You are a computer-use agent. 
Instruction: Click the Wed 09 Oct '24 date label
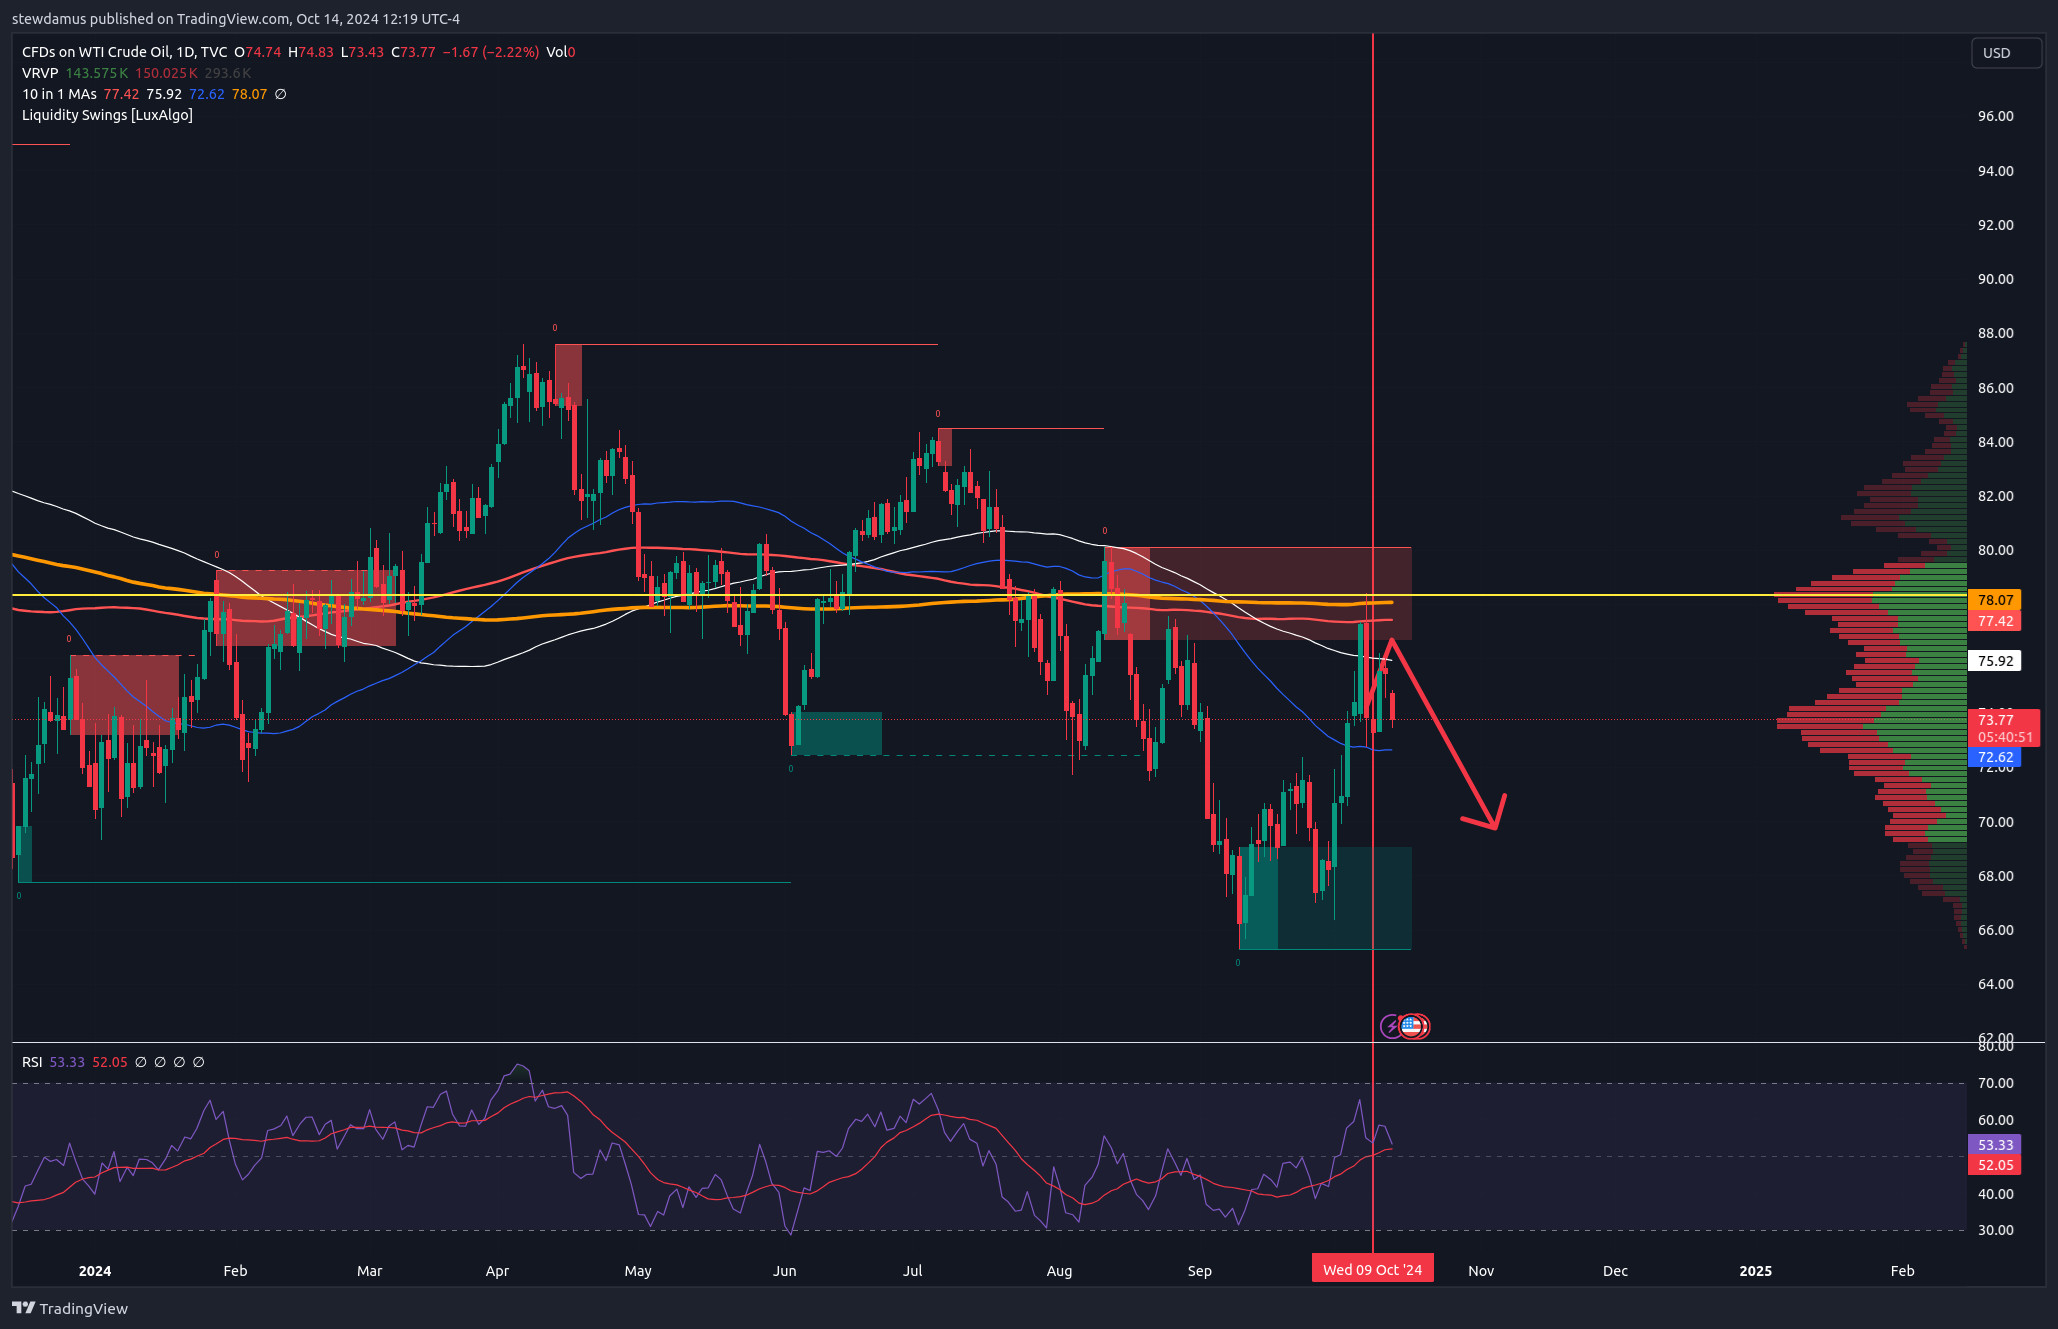click(1372, 1270)
